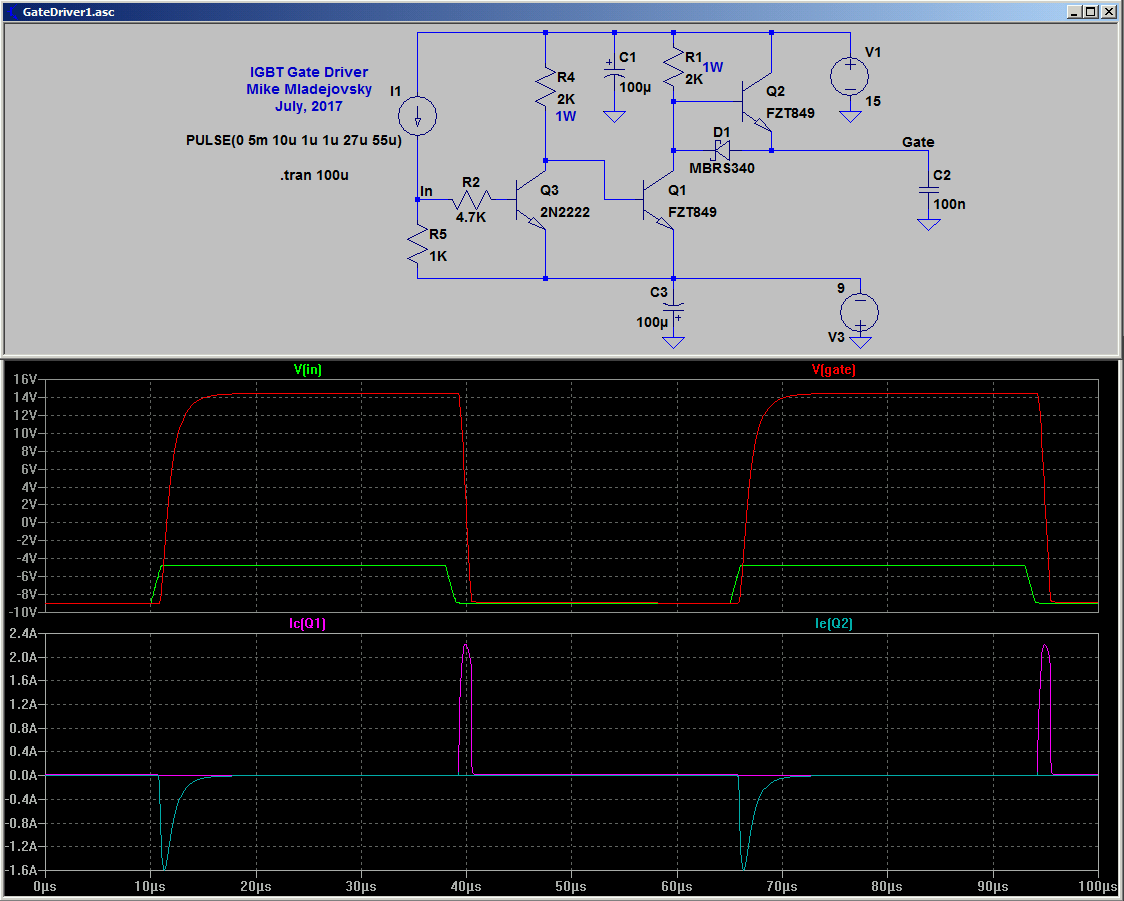Select resistor R2 symbol

point(472,199)
